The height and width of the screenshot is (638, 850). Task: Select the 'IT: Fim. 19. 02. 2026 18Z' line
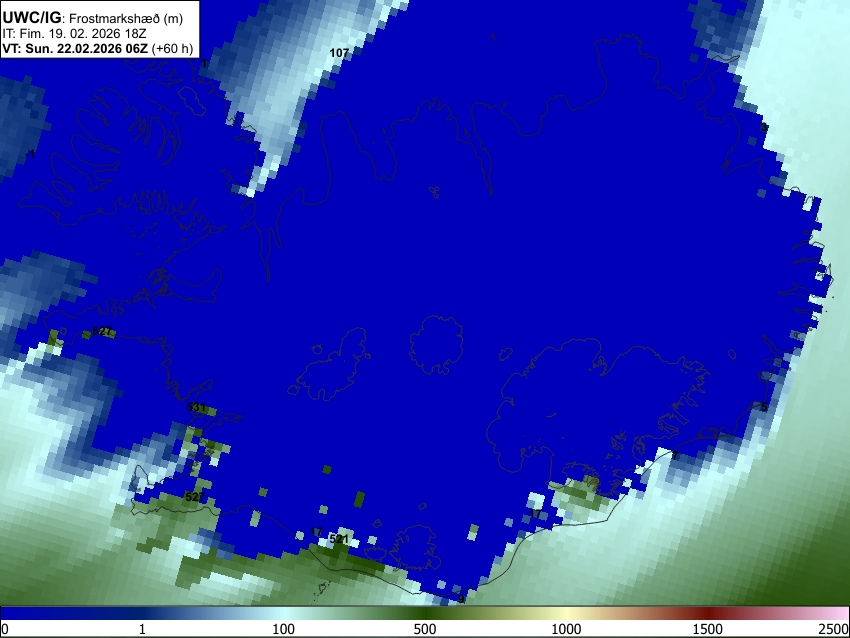(74, 34)
